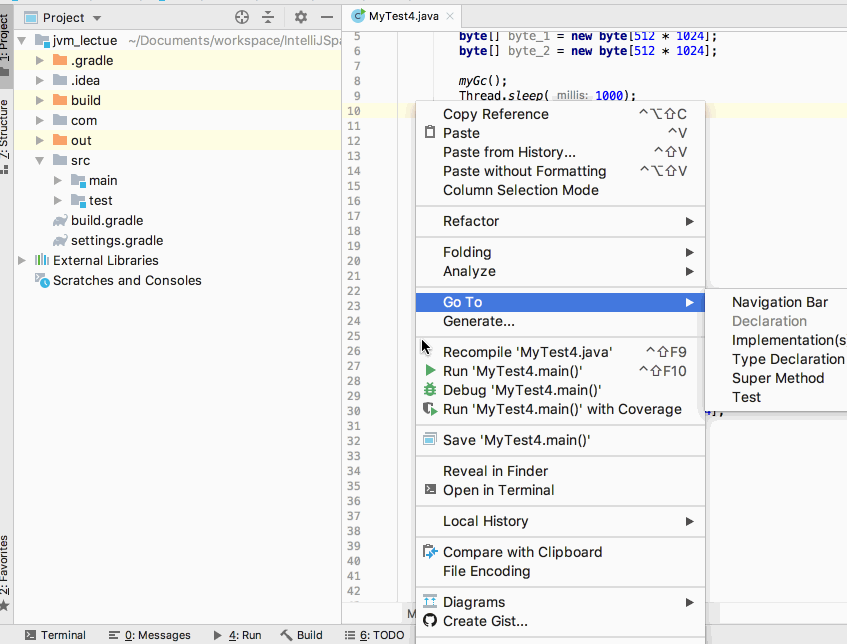Toggle the Structure side tab
Screen dimensions: 847x644
tap(5, 136)
